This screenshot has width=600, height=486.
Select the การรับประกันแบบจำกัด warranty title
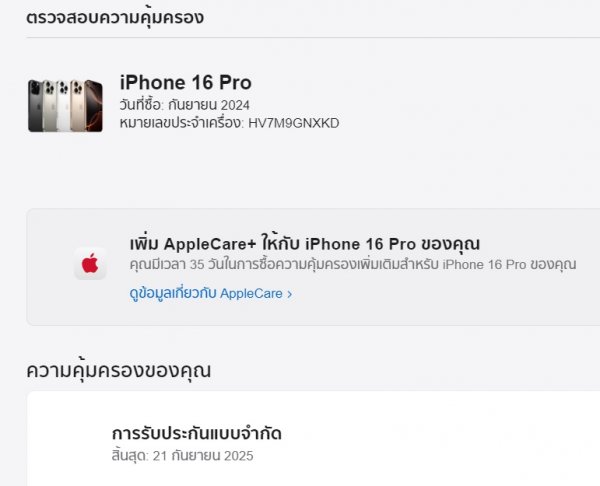197,434
